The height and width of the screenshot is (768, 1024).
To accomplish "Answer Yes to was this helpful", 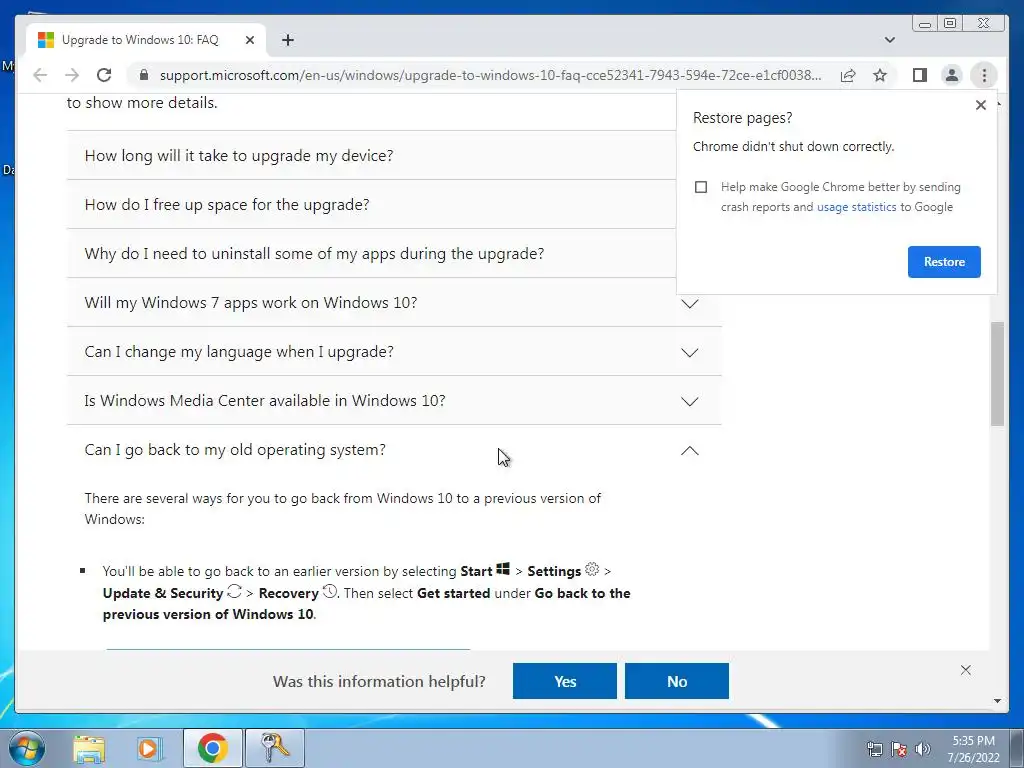I will pyautogui.click(x=565, y=681).
